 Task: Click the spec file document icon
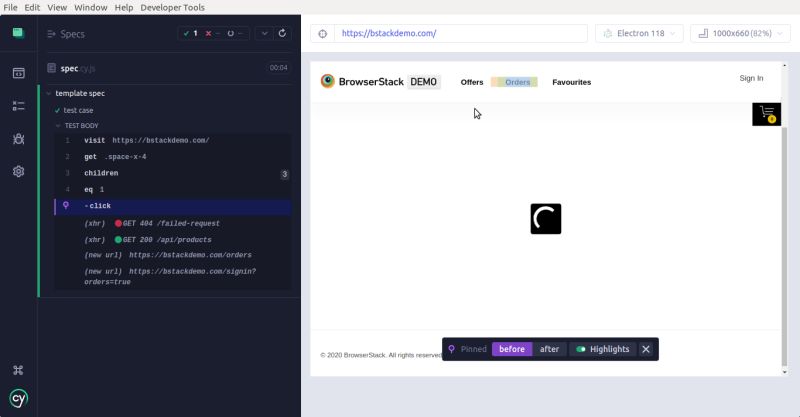click(x=52, y=68)
